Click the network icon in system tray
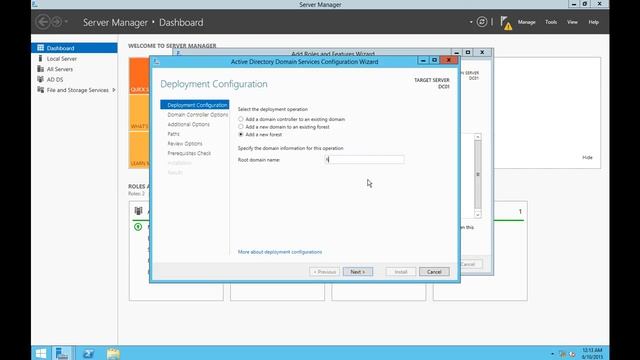 [x=562, y=354]
